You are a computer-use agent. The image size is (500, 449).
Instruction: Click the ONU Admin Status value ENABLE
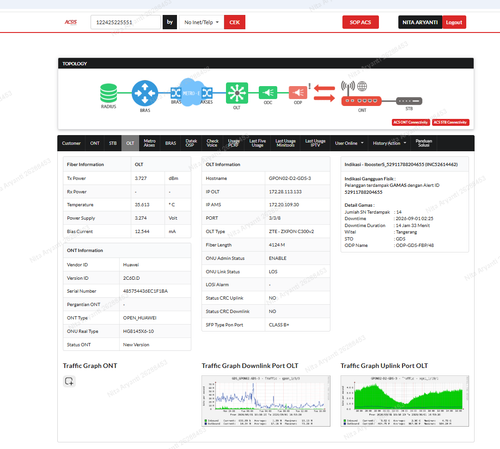pos(278,258)
